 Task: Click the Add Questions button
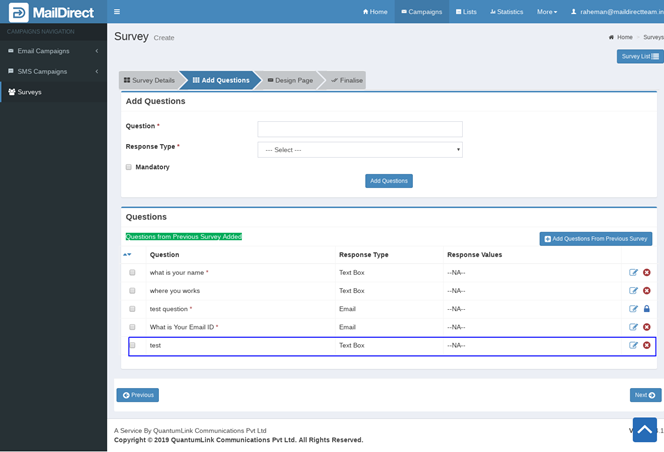pyautogui.click(x=388, y=181)
